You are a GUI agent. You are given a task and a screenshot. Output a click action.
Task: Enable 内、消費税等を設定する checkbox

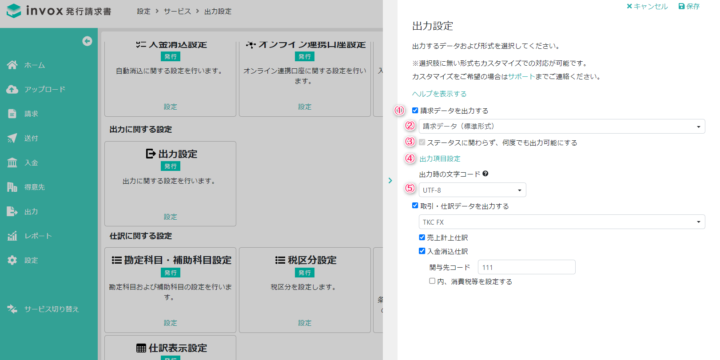[x=432, y=281]
